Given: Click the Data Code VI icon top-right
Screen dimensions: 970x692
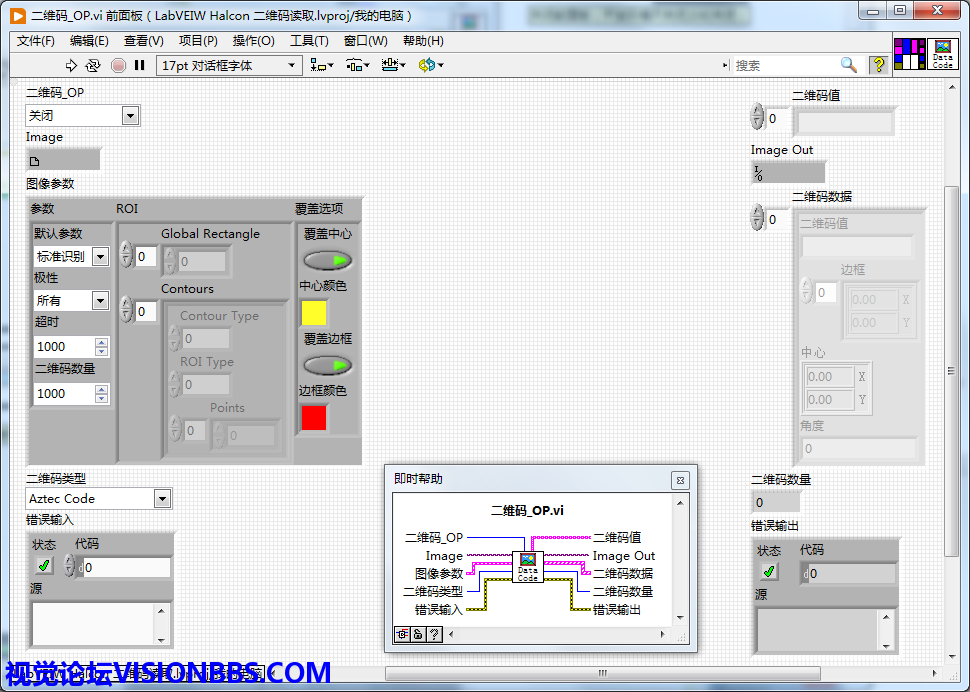Looking at the screenshot, I should [x=942, y=53].
